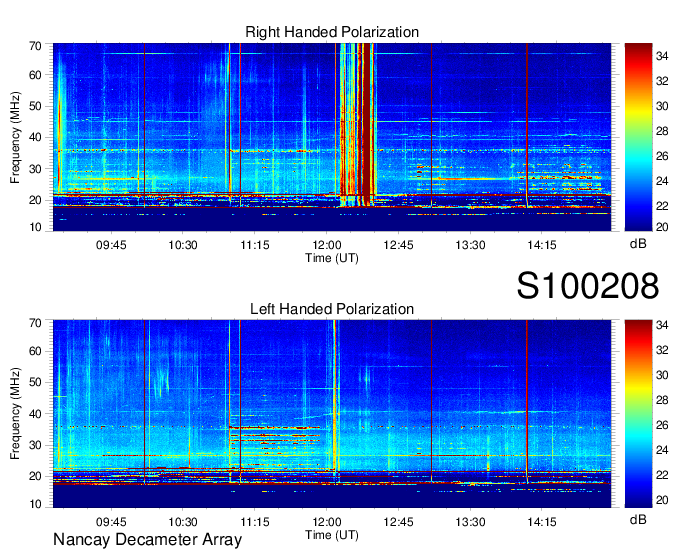Click the 60 MHz tick of the Right Handed plot
Viewport: 680px width, 552px height.
click(x=35, y=75)
